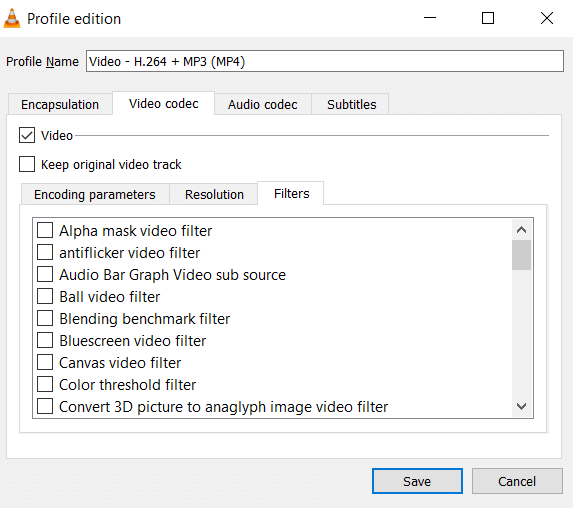
Task: Switch to the Encapsulation tab
Action: (x=60, y=105)
